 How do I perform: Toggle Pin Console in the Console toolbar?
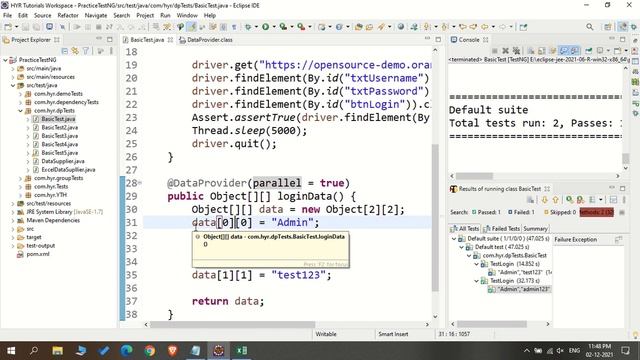pyautogui.click(x=589, y=51)
